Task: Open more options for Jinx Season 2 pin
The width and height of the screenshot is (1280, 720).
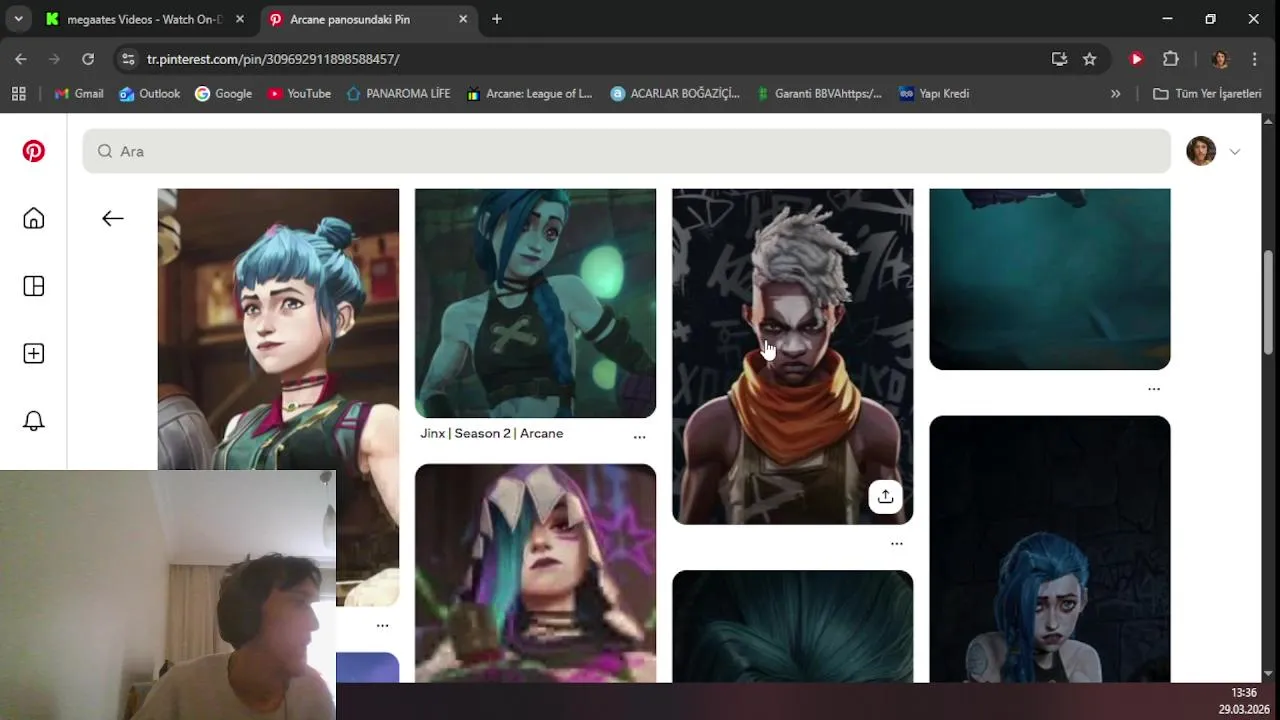Action: (639, 437)
